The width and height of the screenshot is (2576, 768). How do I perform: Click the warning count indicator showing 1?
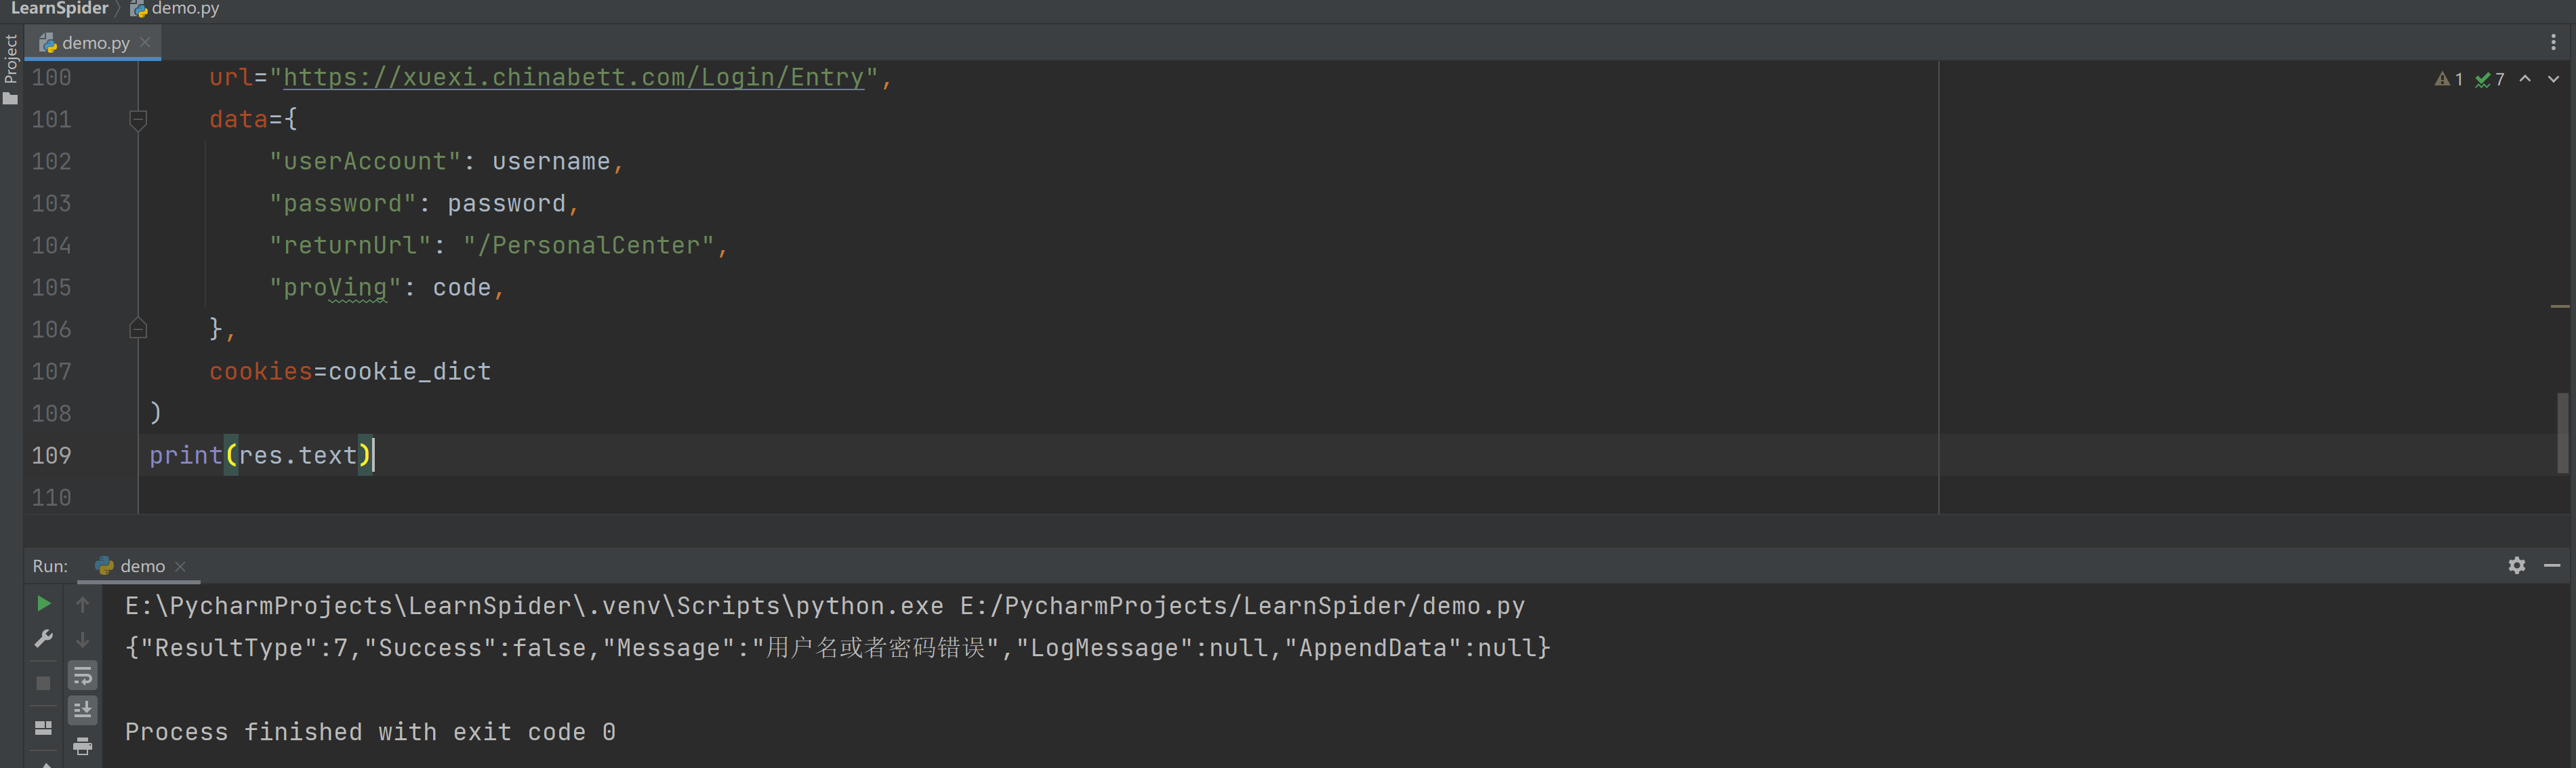pos(2448,79)
